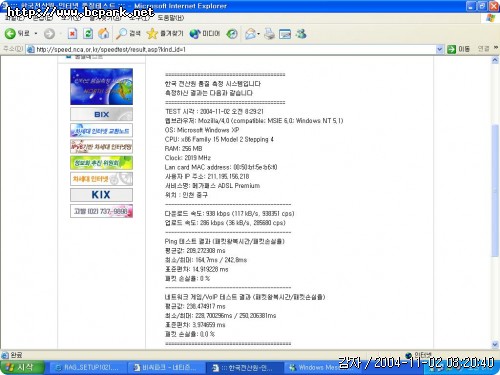Click the page icon in address bar
The height and width of the screenshot is (375, 500).
31,49
